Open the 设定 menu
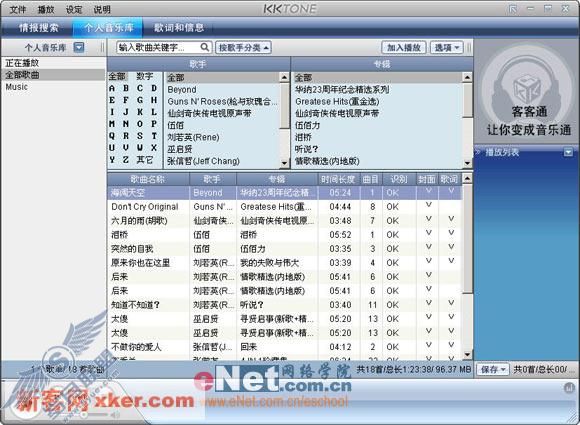Image resolution: width=580 pixels, height=425 pixels. click(x=73, y=9)
